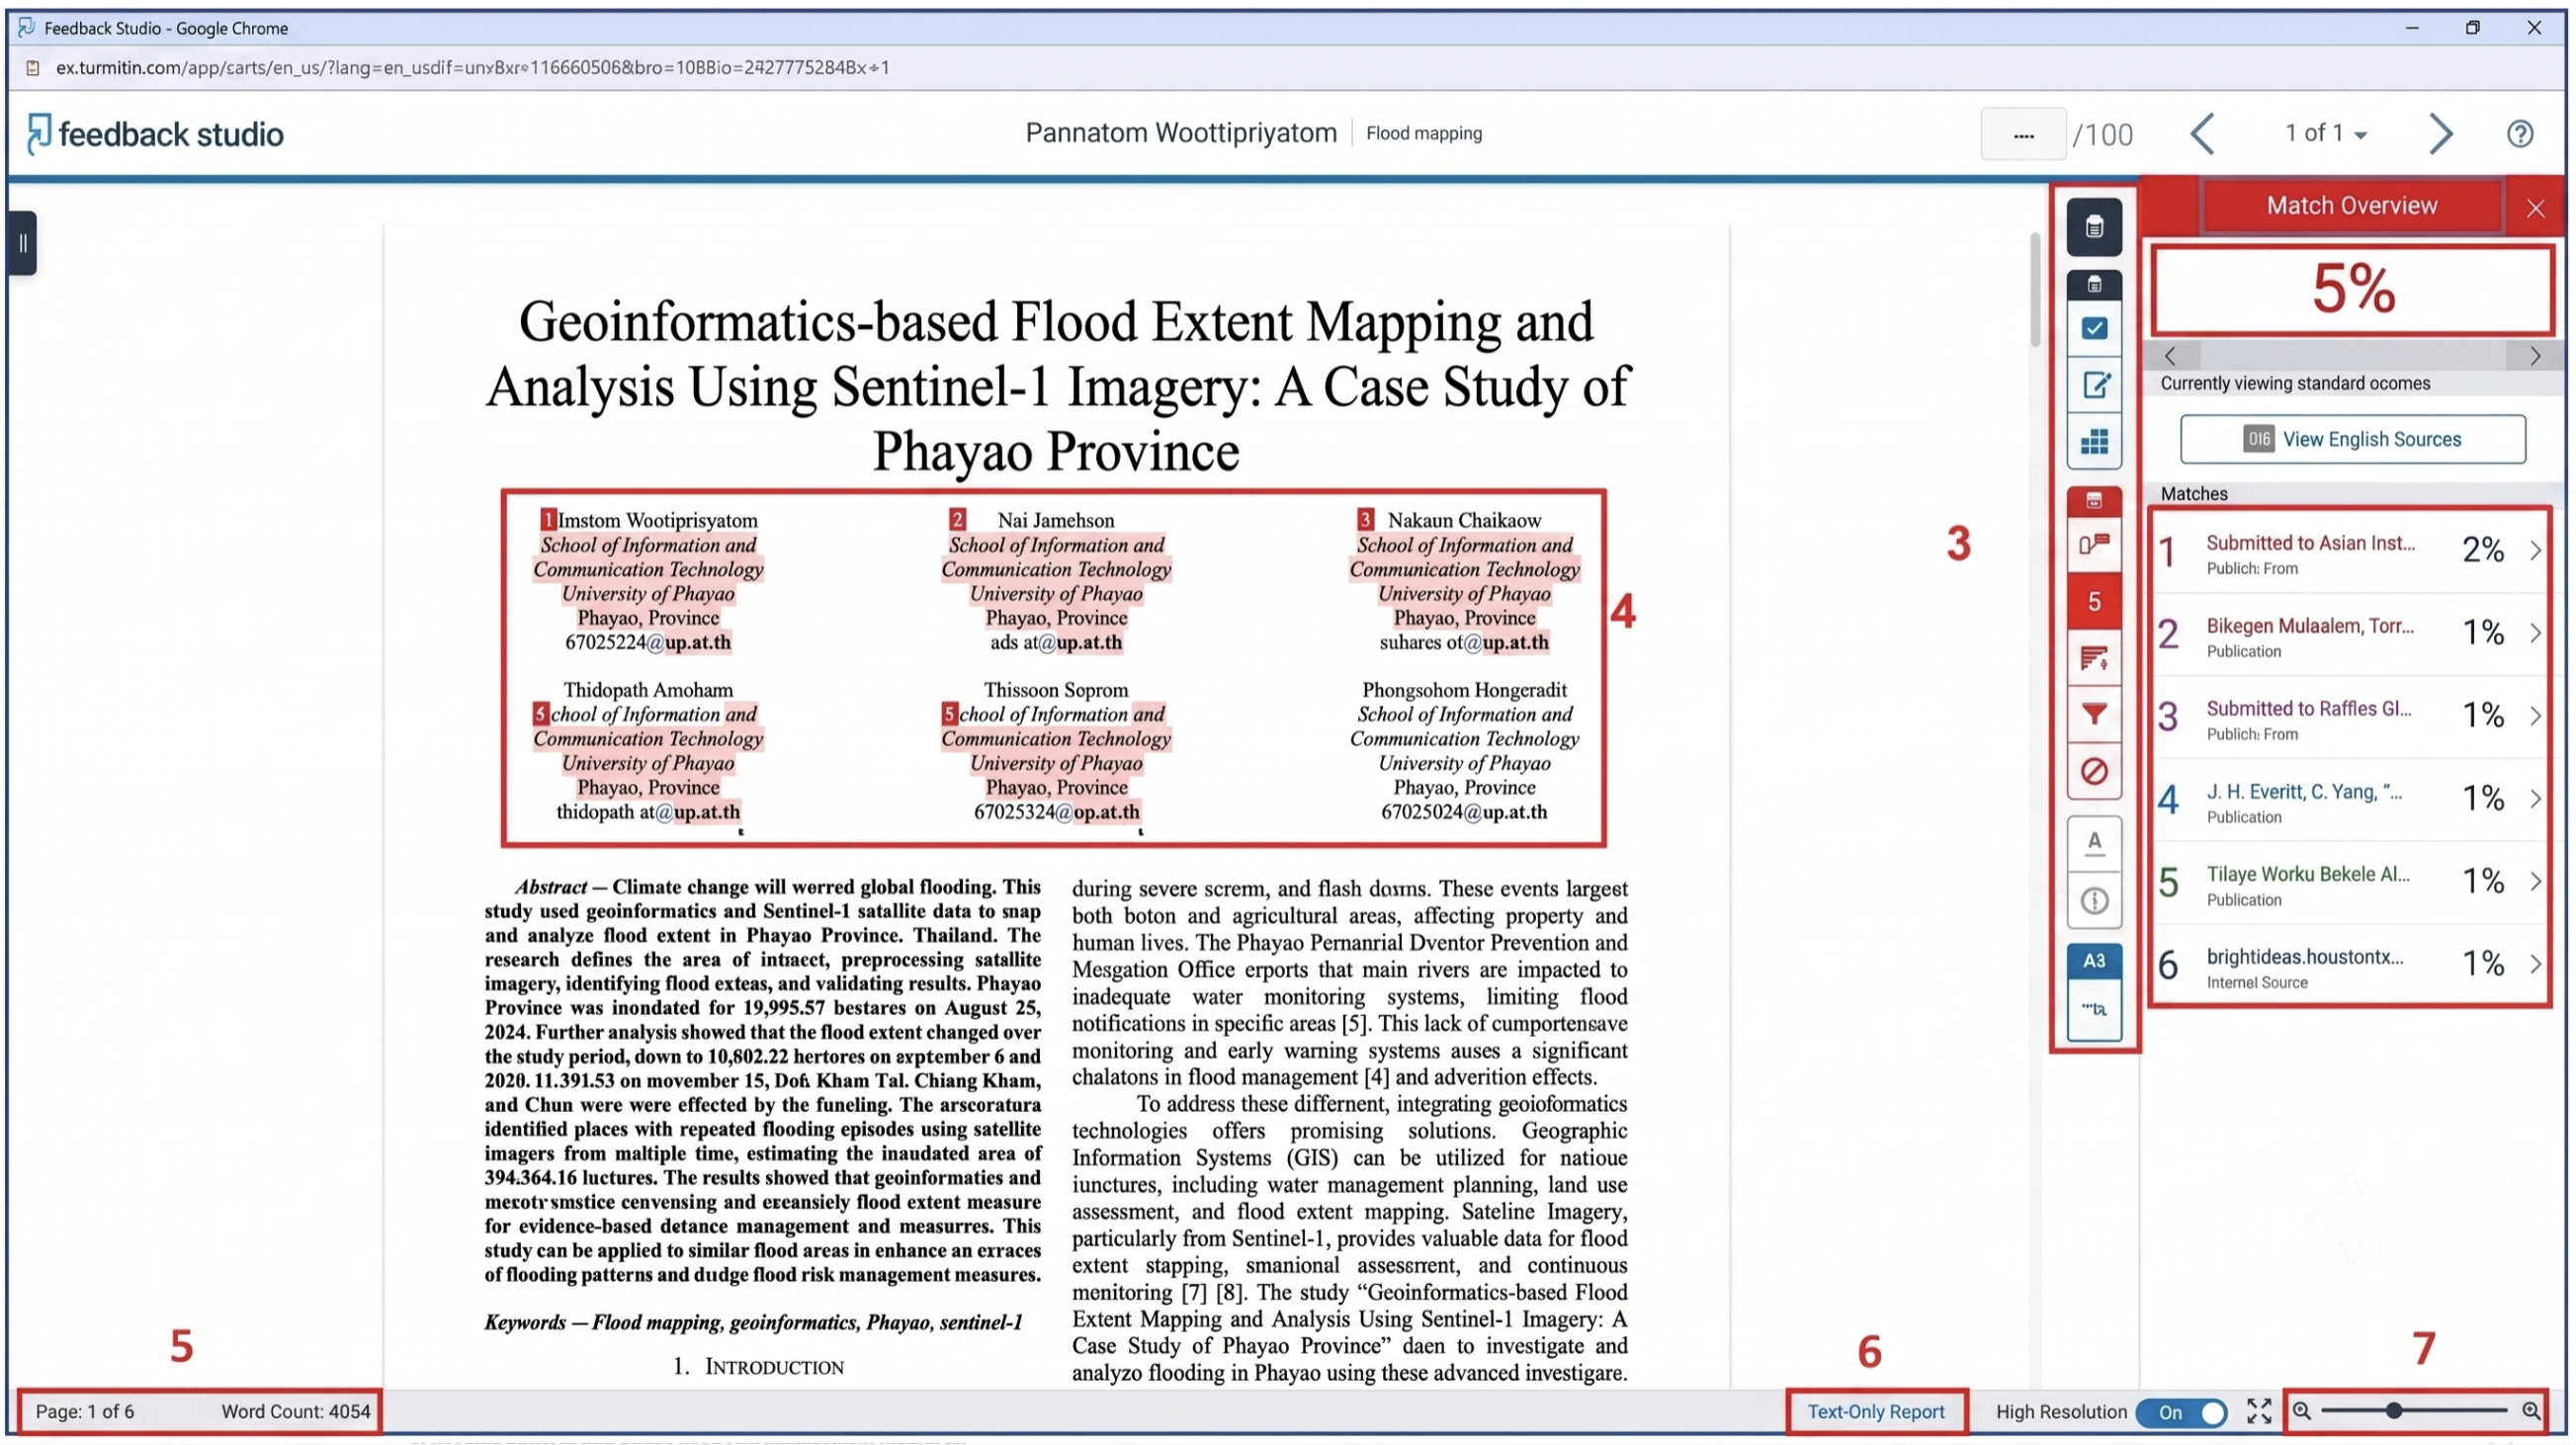The width and height of the screenshot is (2576, 1445).
Task: Click the site info icon in address bar
Action: click(32, 68)
